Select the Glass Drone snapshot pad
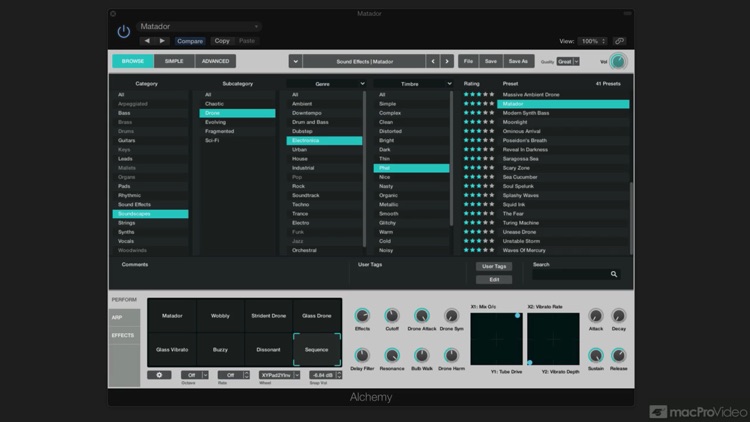This screenshot has width=750, height=422. click(x=317, y=316)
